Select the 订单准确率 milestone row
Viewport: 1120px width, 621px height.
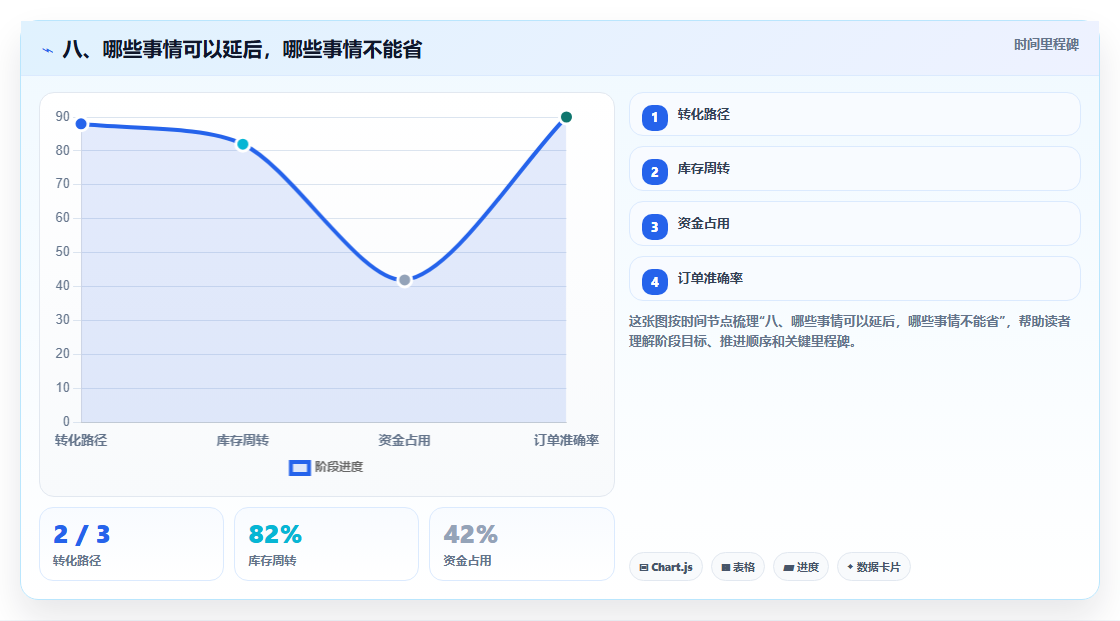tap(854, 279)
